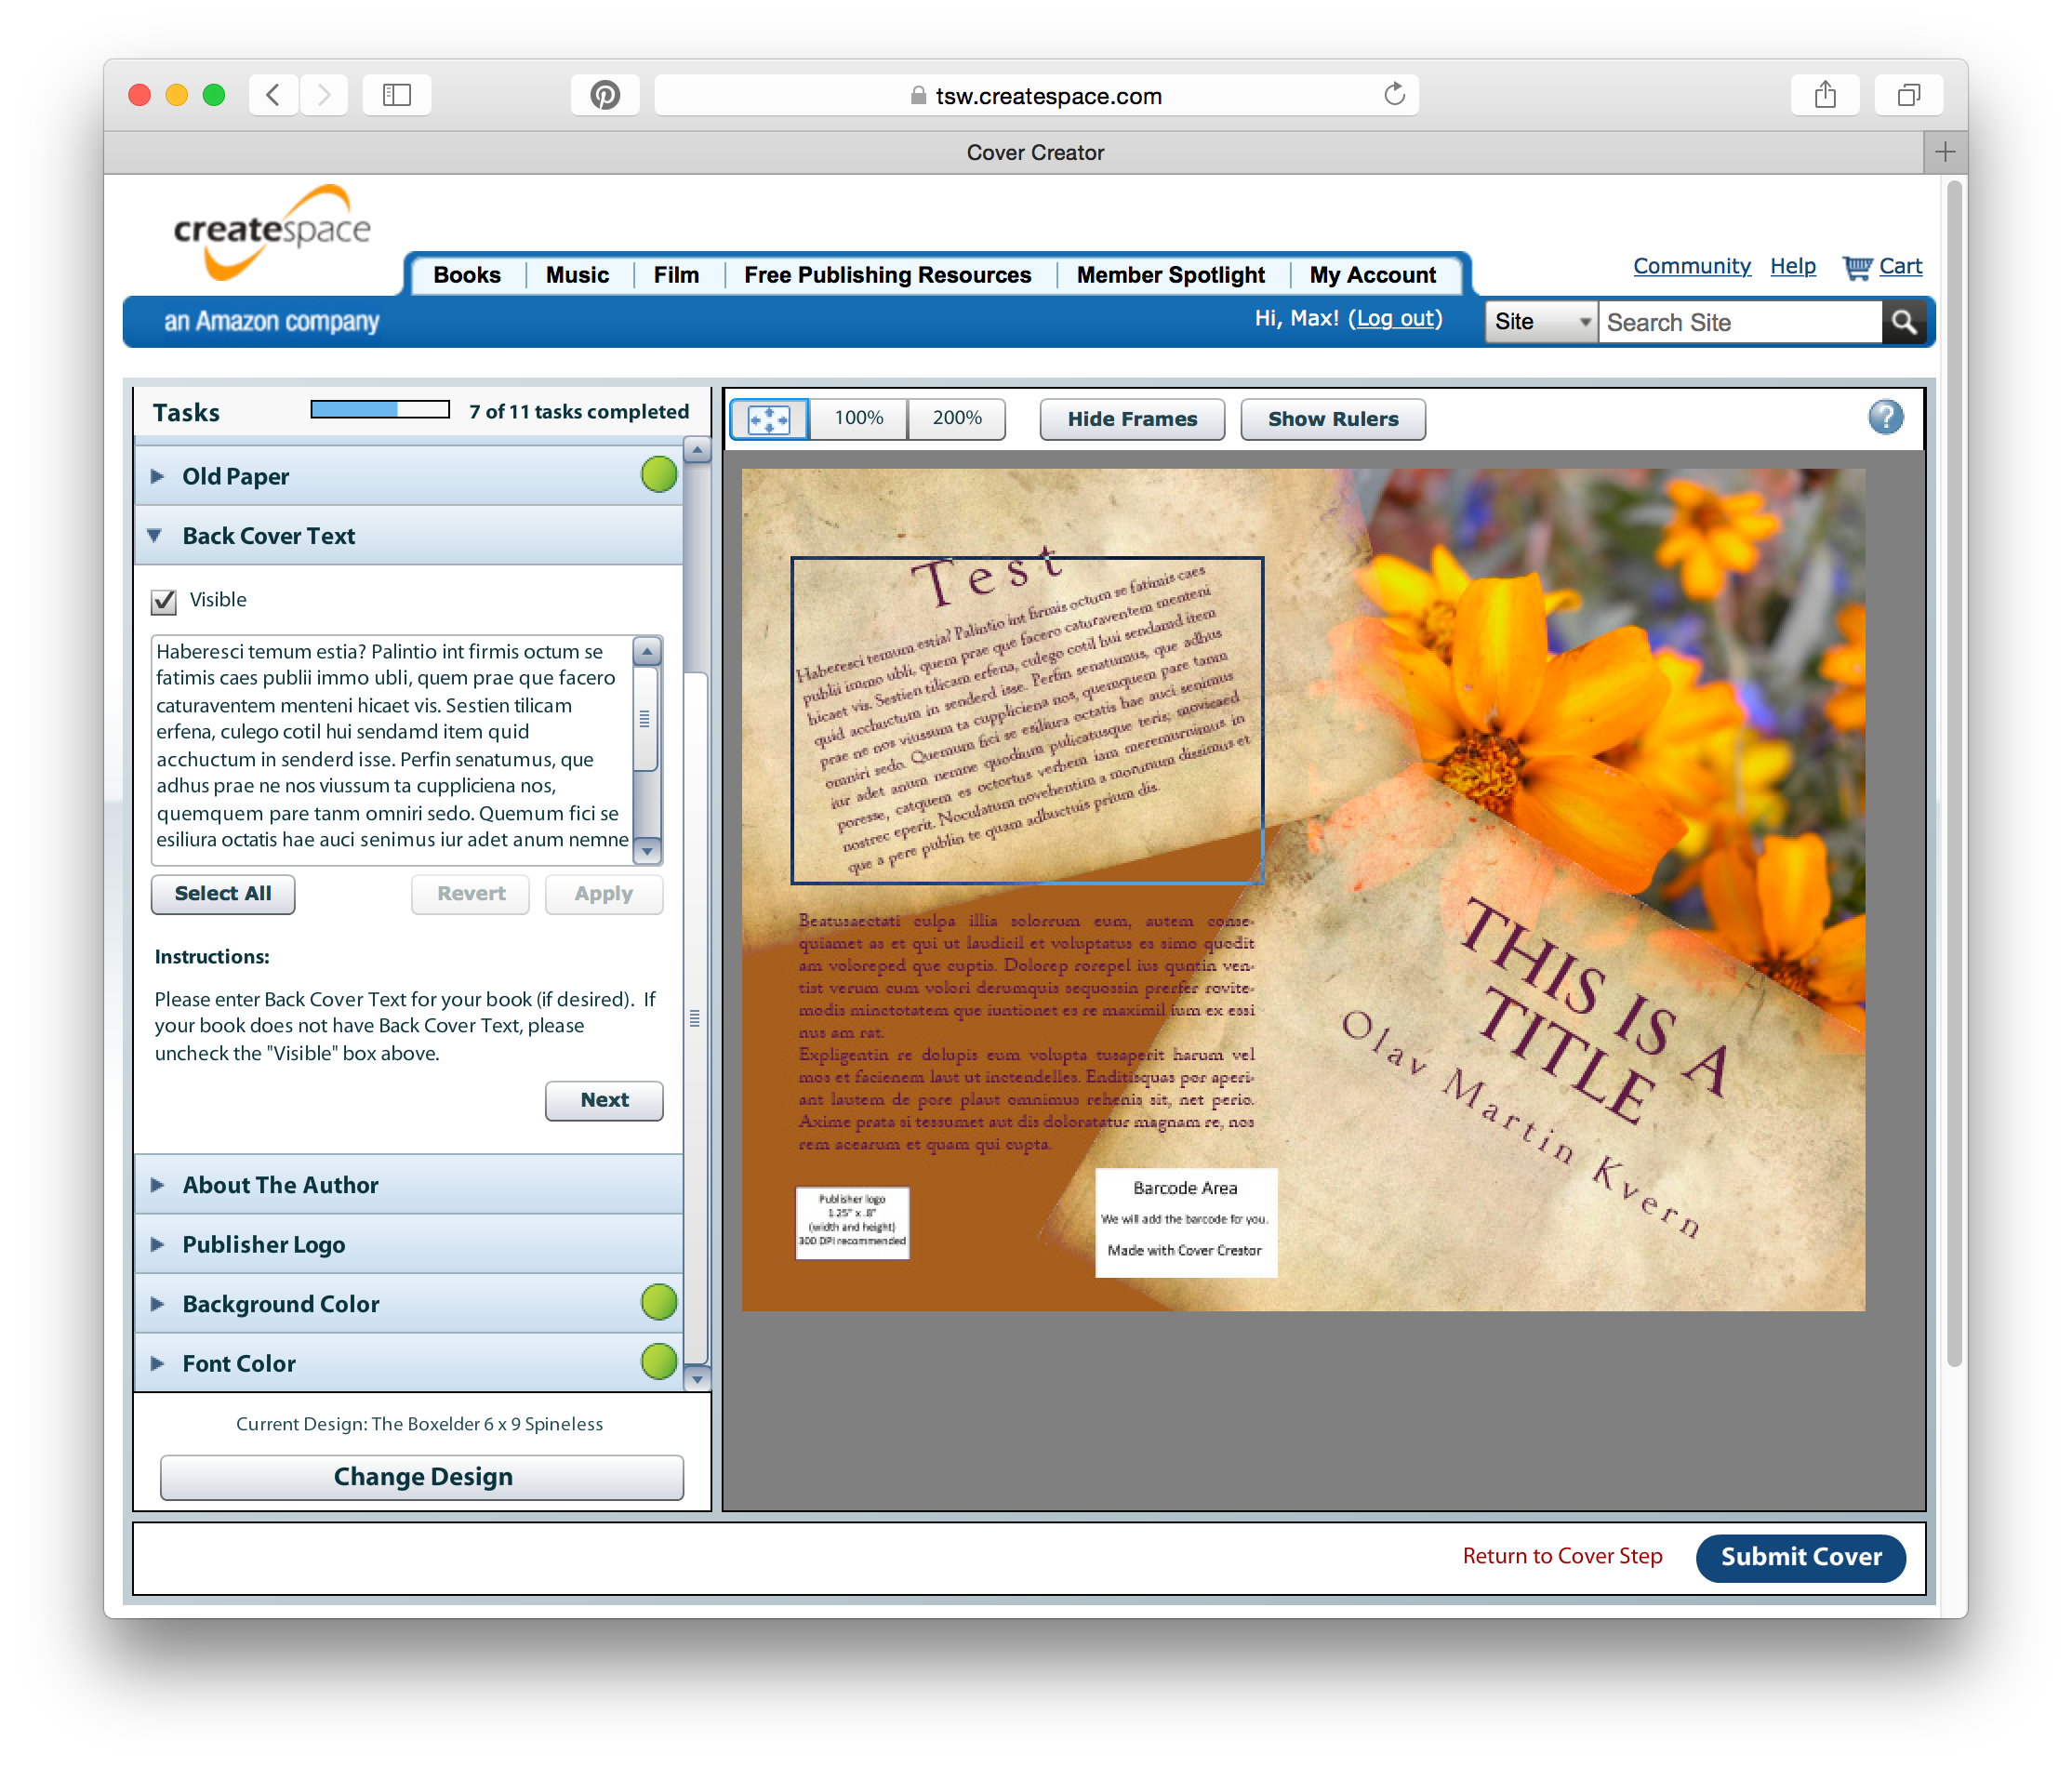This screenshot has width=2072, height=1767.
Task: Click the Pinterest extension icon
Action: coord(605,95)
